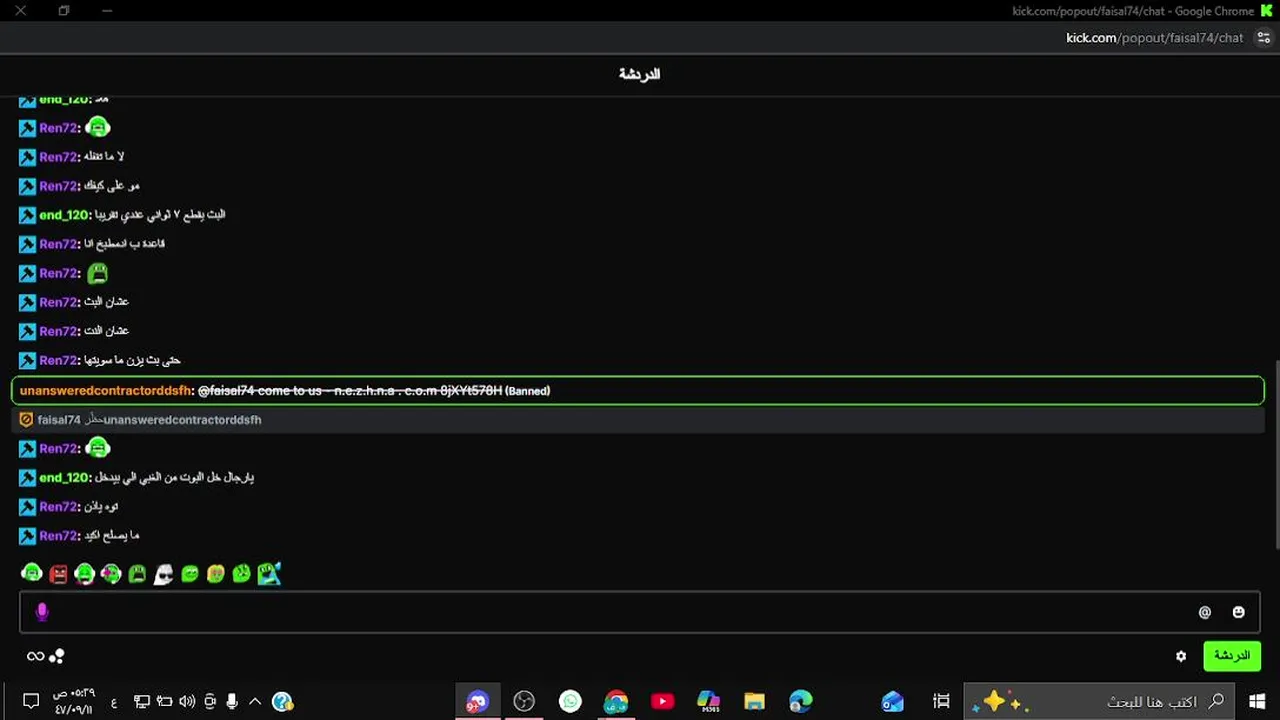Open the purple app with 9+ badge
The image size is (1280, 720).
477,701
